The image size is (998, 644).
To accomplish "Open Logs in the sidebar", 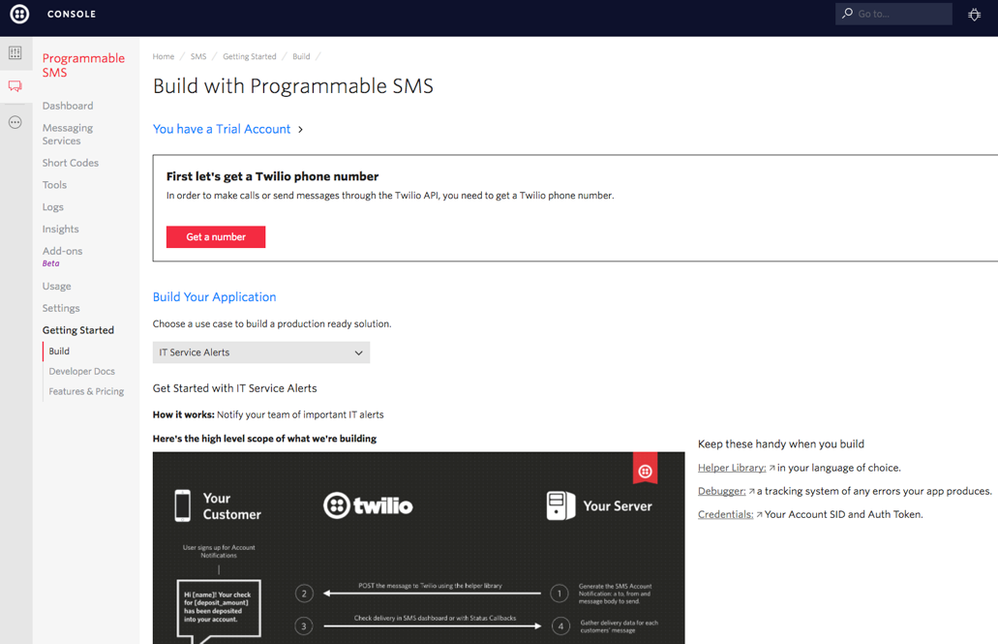I will point(53,207).
